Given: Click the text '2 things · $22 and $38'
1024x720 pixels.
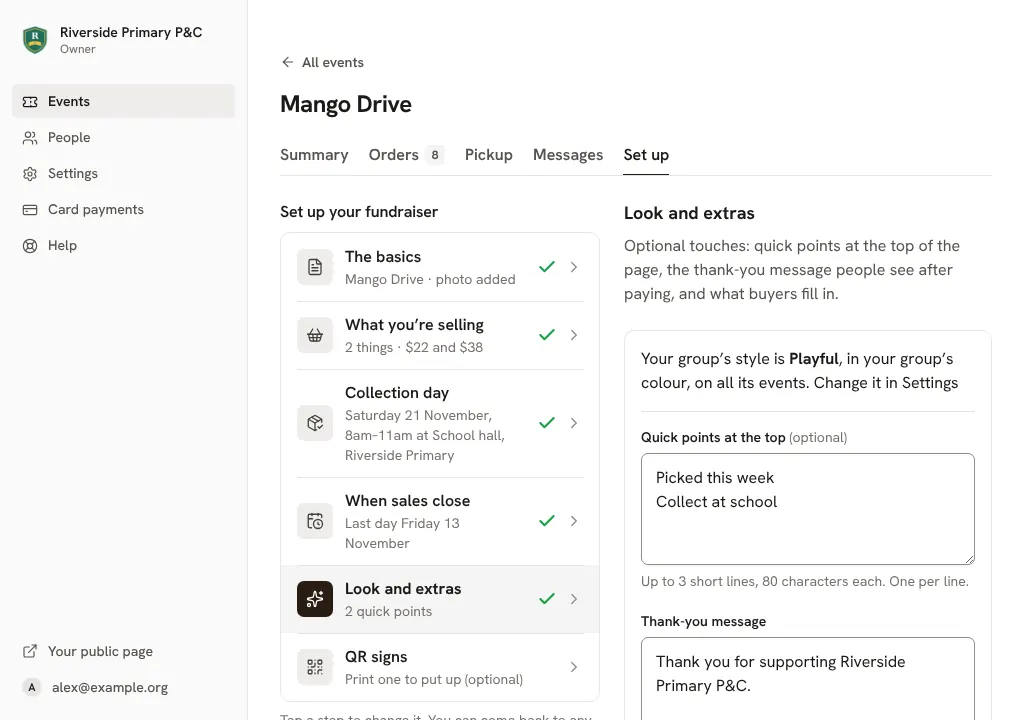Looking at the screenshot, I should coord(414,348).
